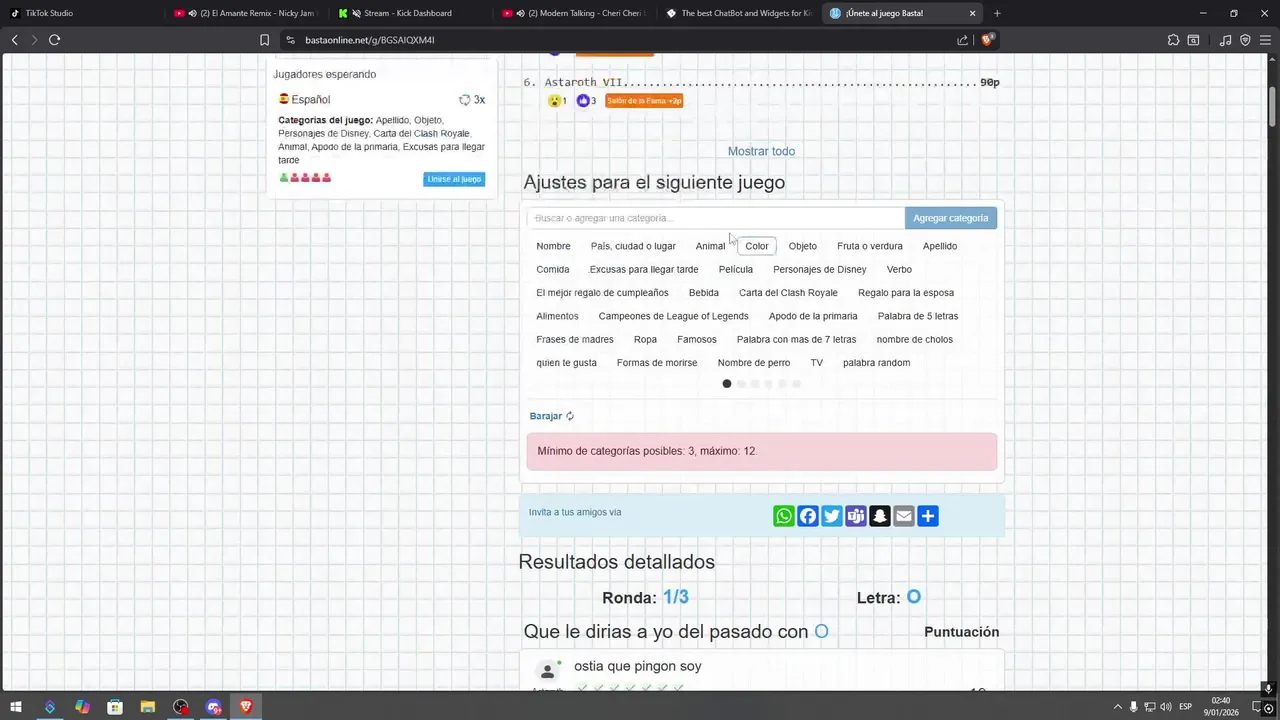Select the Excusas para llegar tarde category
The height and width of the screenshot is (720, 1280).
pos(644,269)
